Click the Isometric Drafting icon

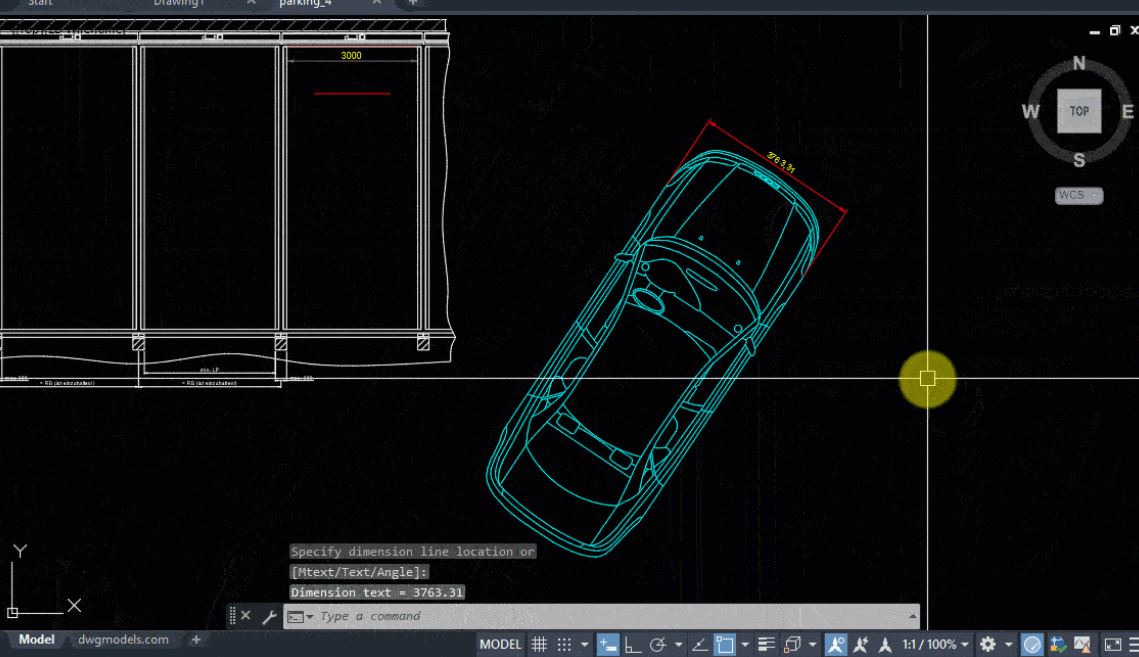[x=701, y=644]
